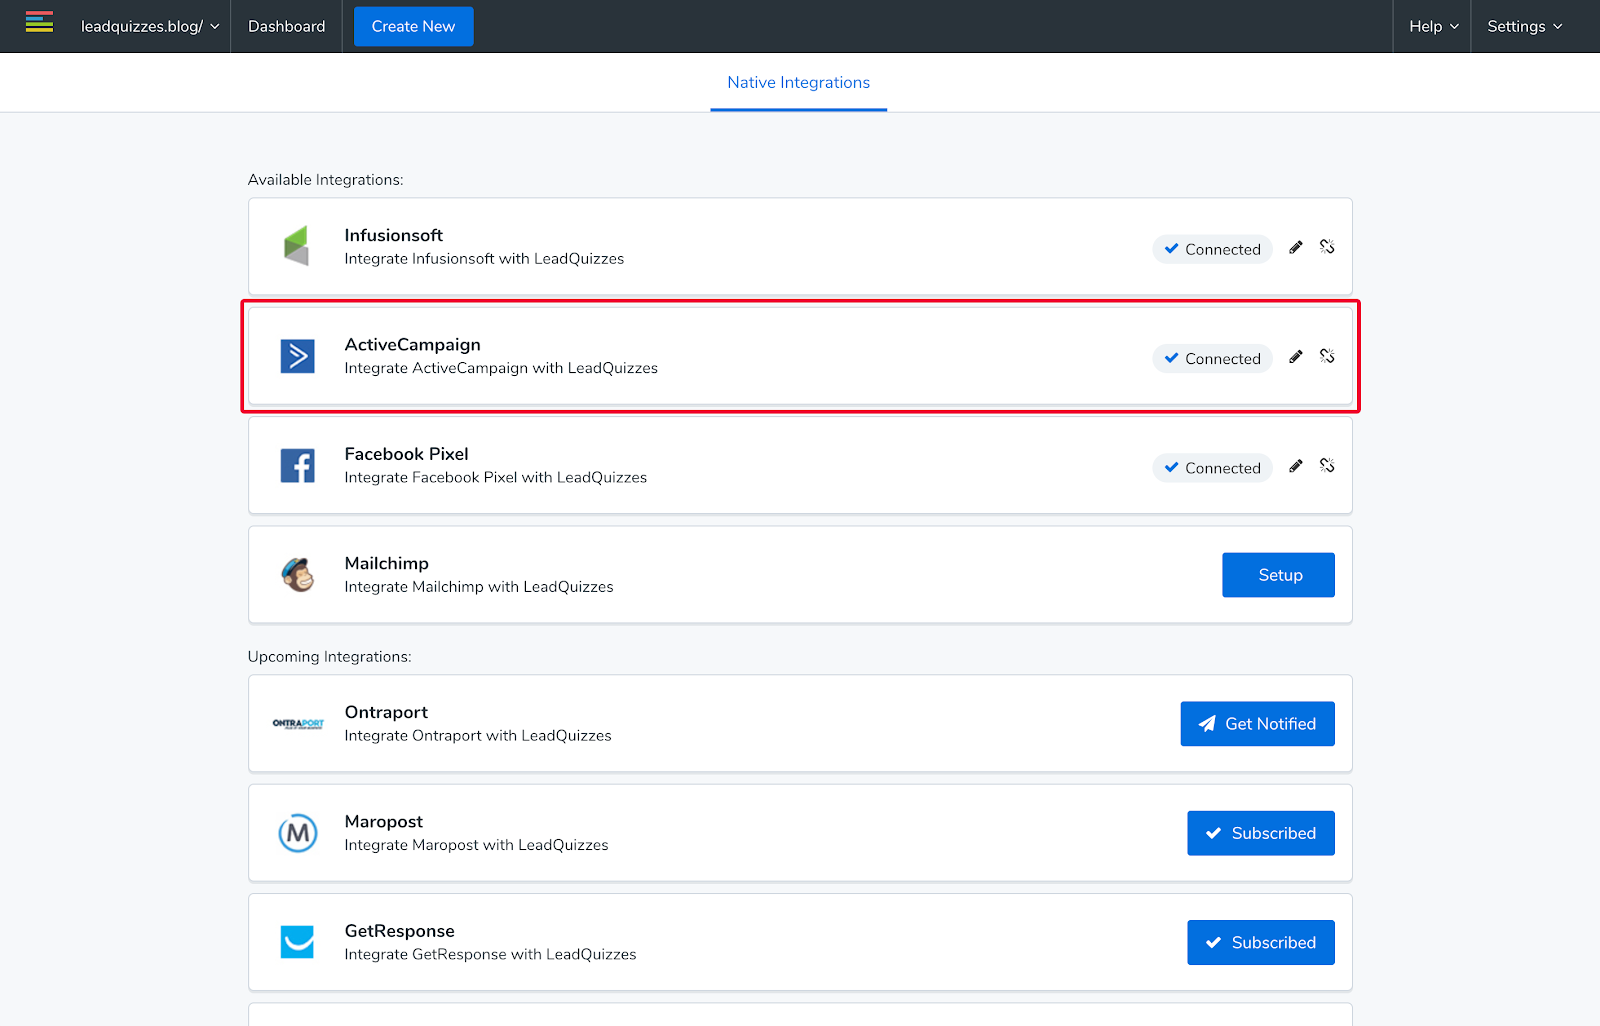The height and width of the screenshot is (1026, 1600).
Task: Click the Facebook Pixel integration title
Action: point(406,454)
